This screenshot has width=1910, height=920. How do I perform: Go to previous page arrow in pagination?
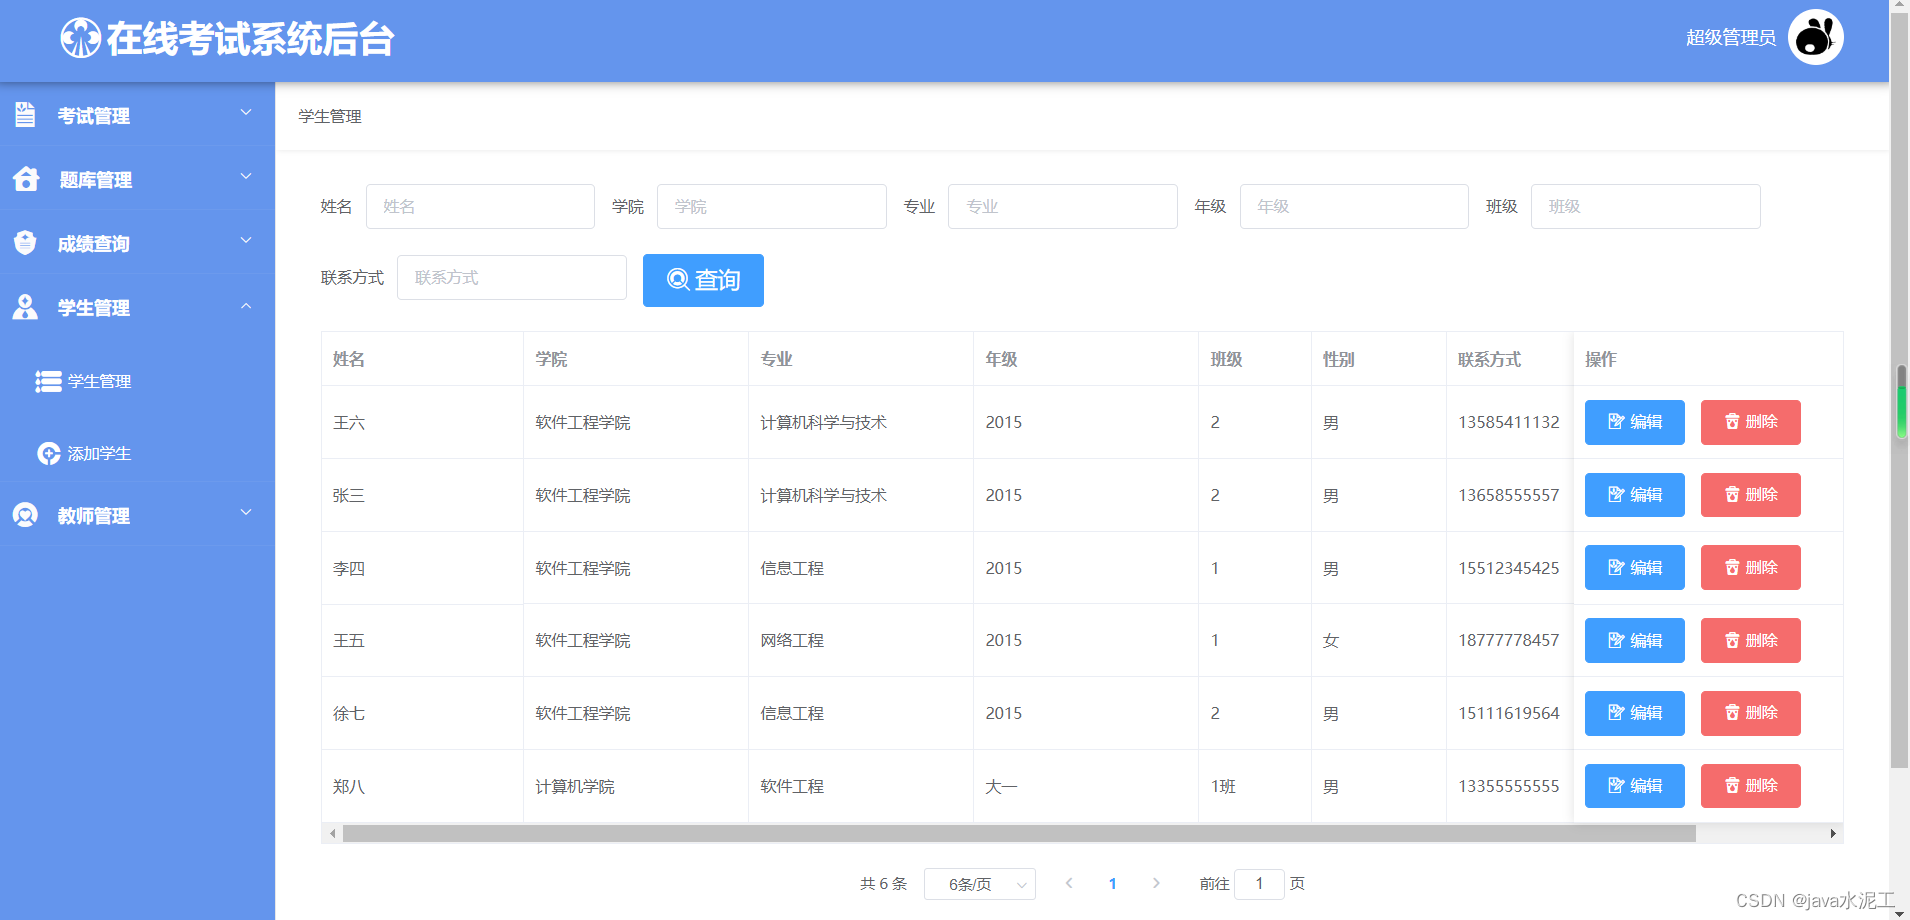[x=1069, y=883]
